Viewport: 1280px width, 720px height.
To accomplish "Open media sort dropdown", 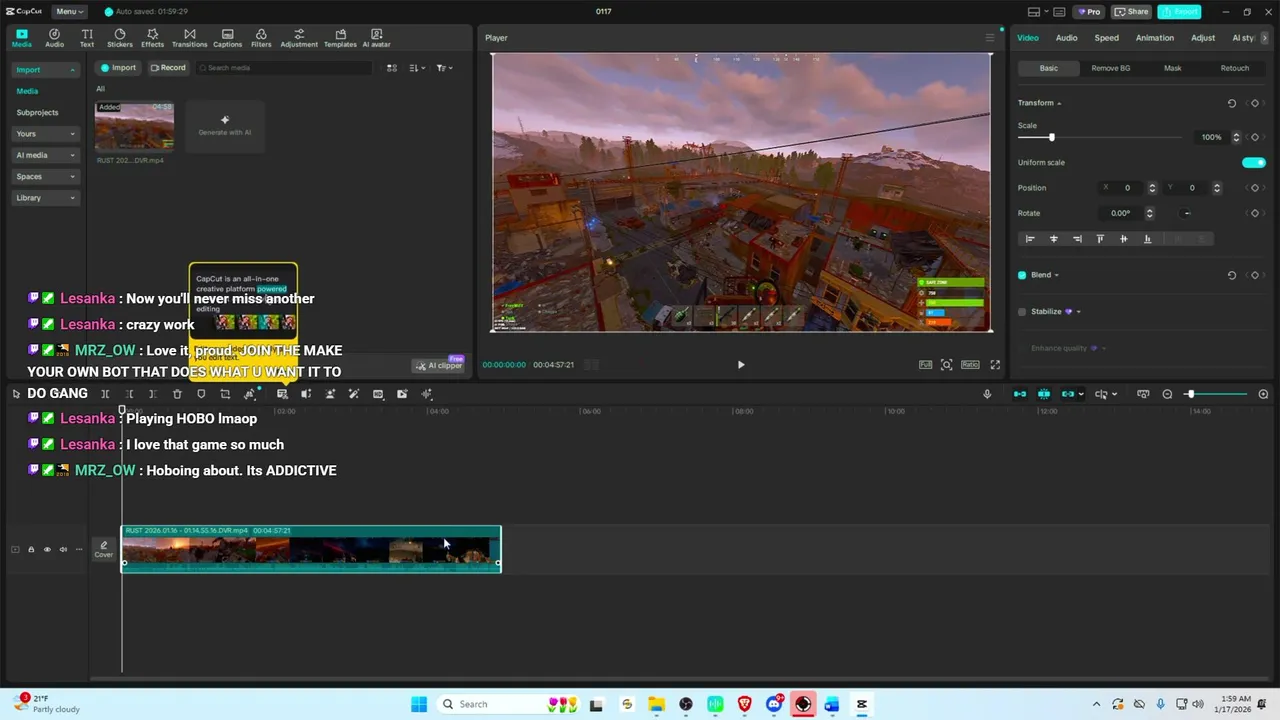I will click(x=417, y=68).
